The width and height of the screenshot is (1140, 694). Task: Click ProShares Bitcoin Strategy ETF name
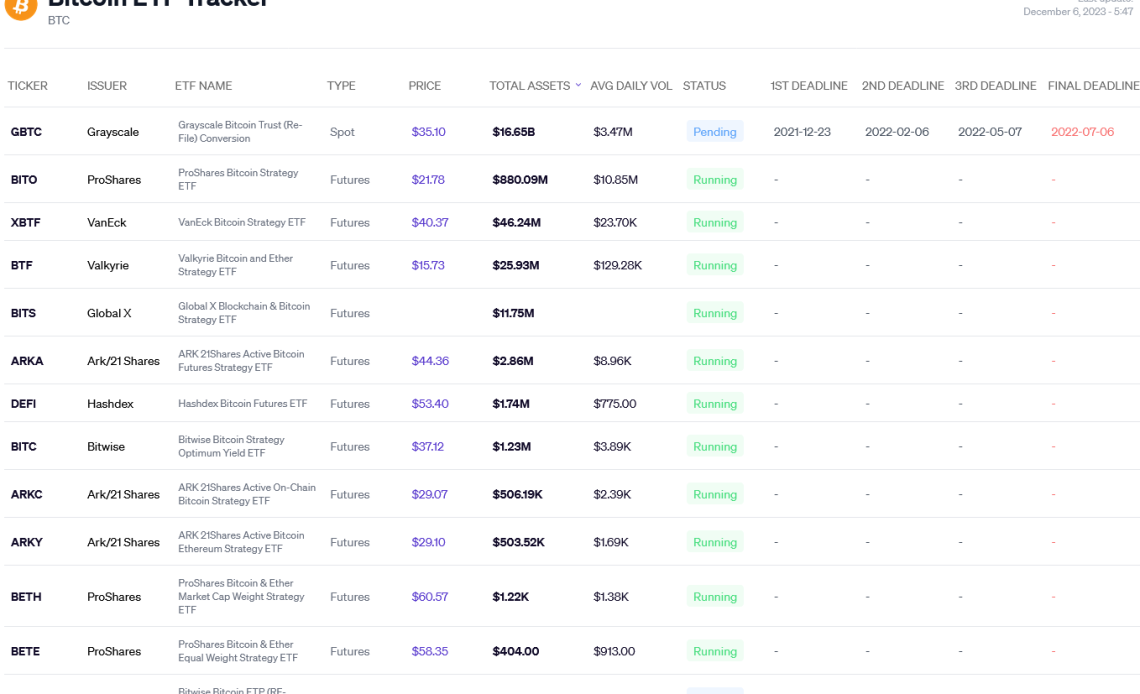[238, 179]
